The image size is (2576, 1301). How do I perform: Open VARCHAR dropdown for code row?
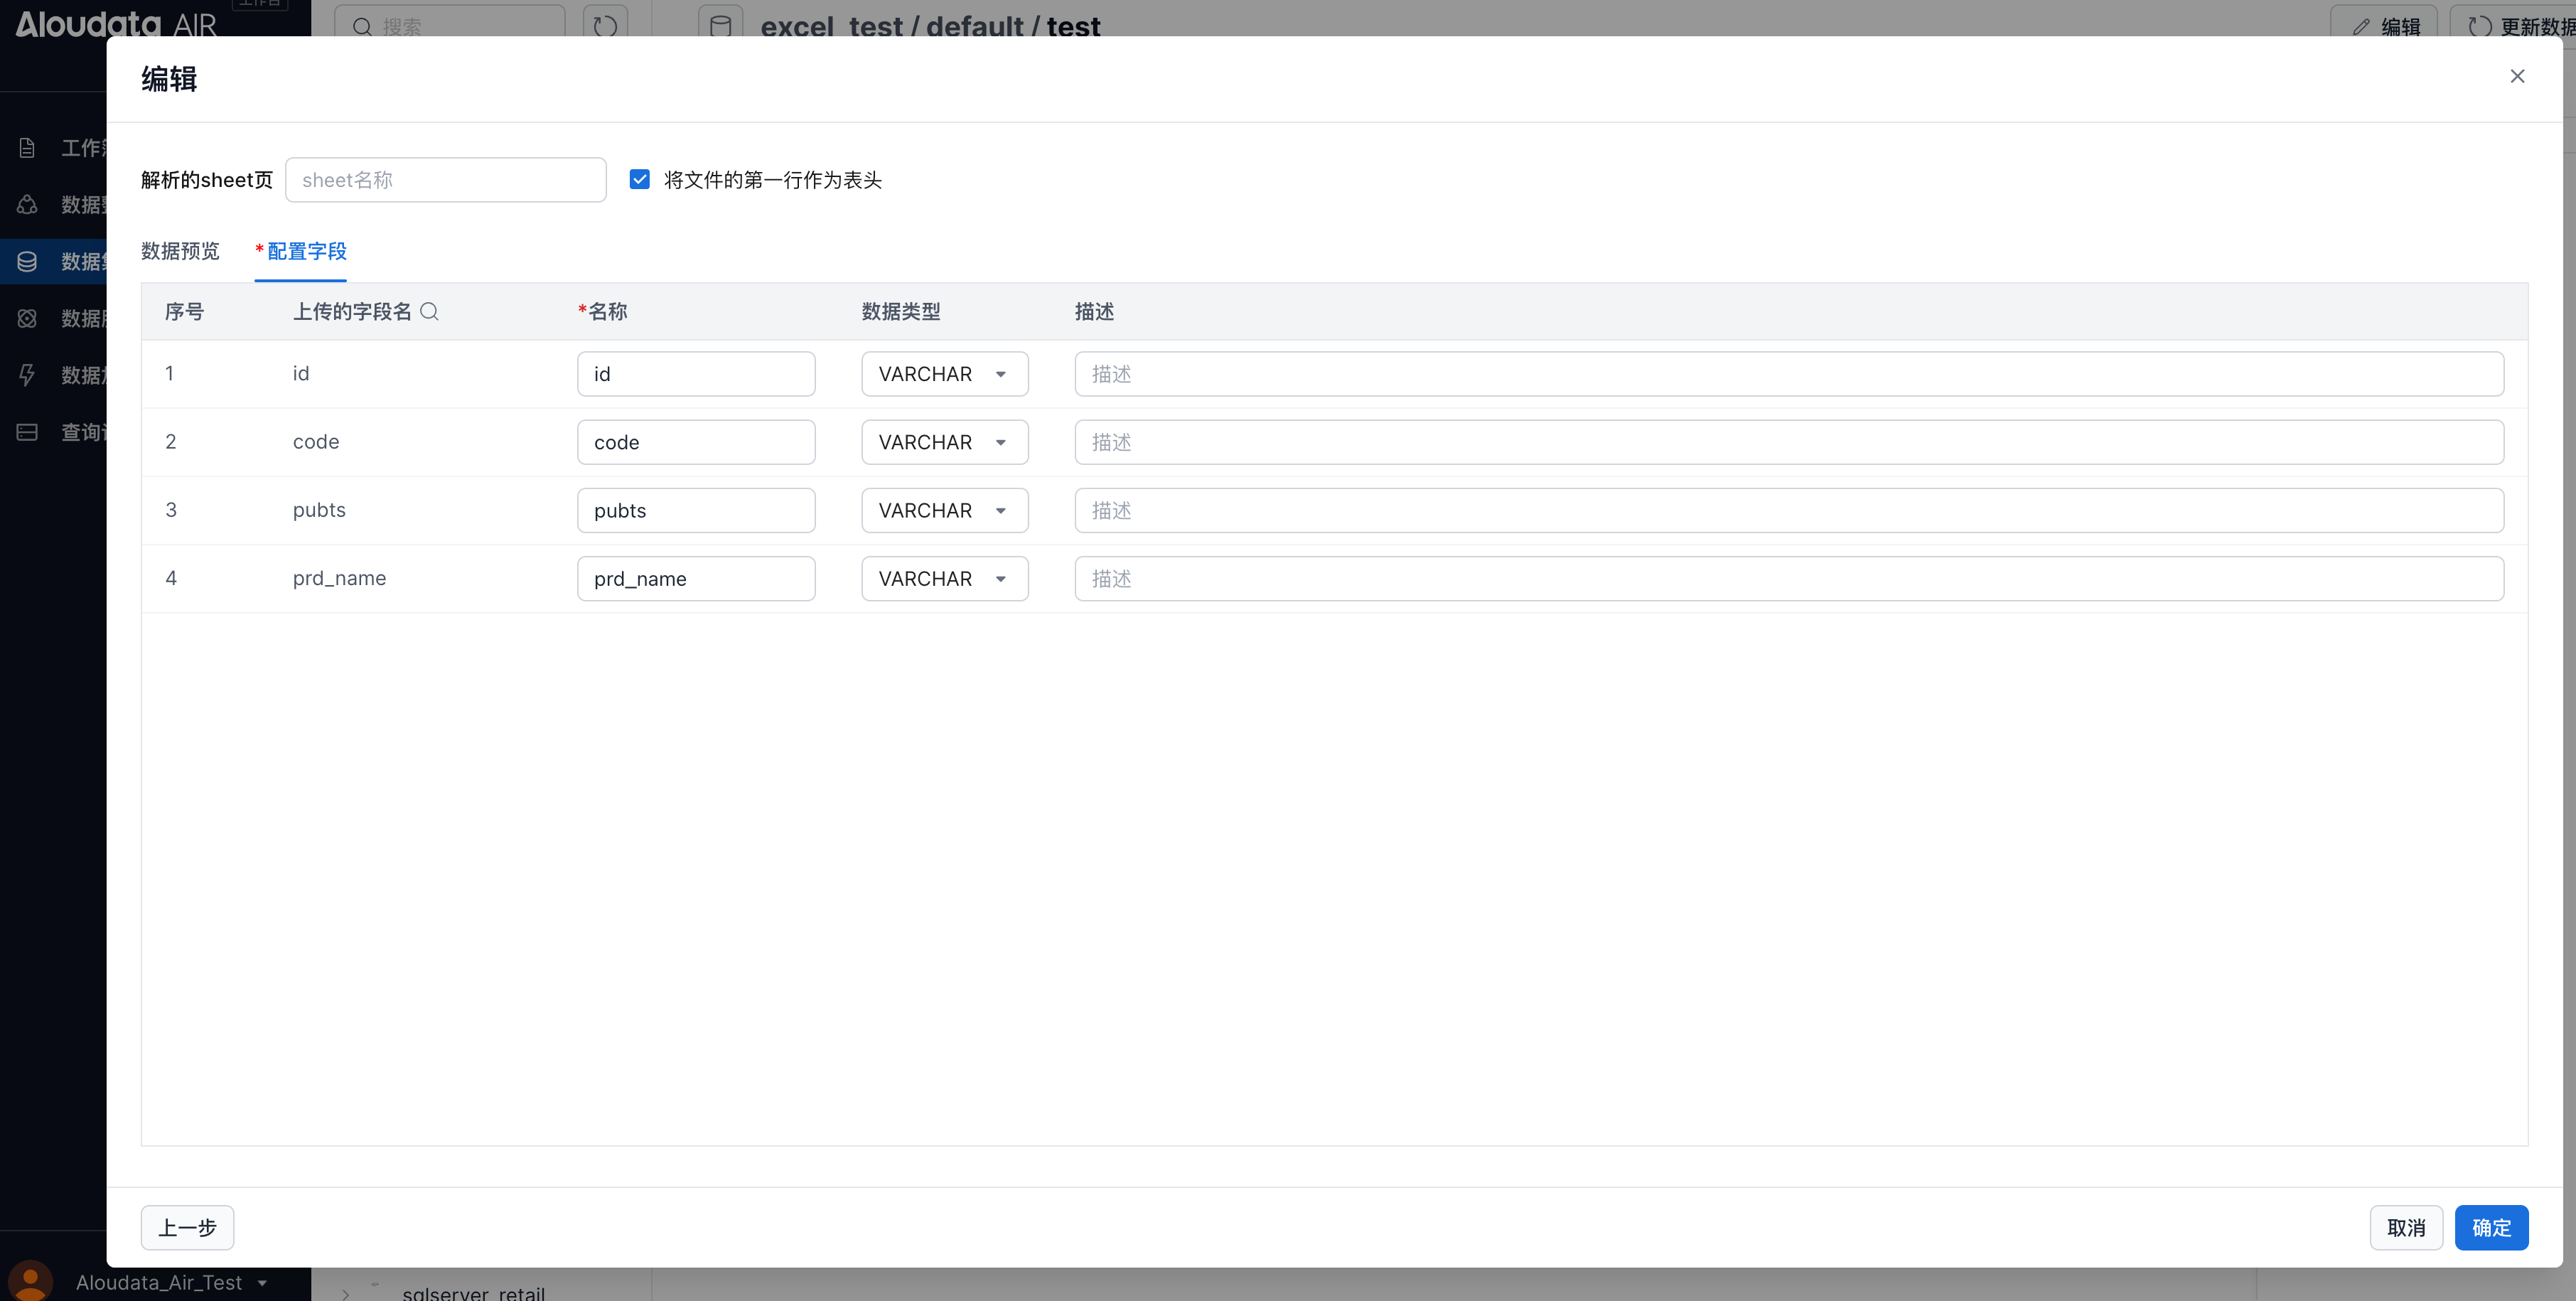(944, 442)
